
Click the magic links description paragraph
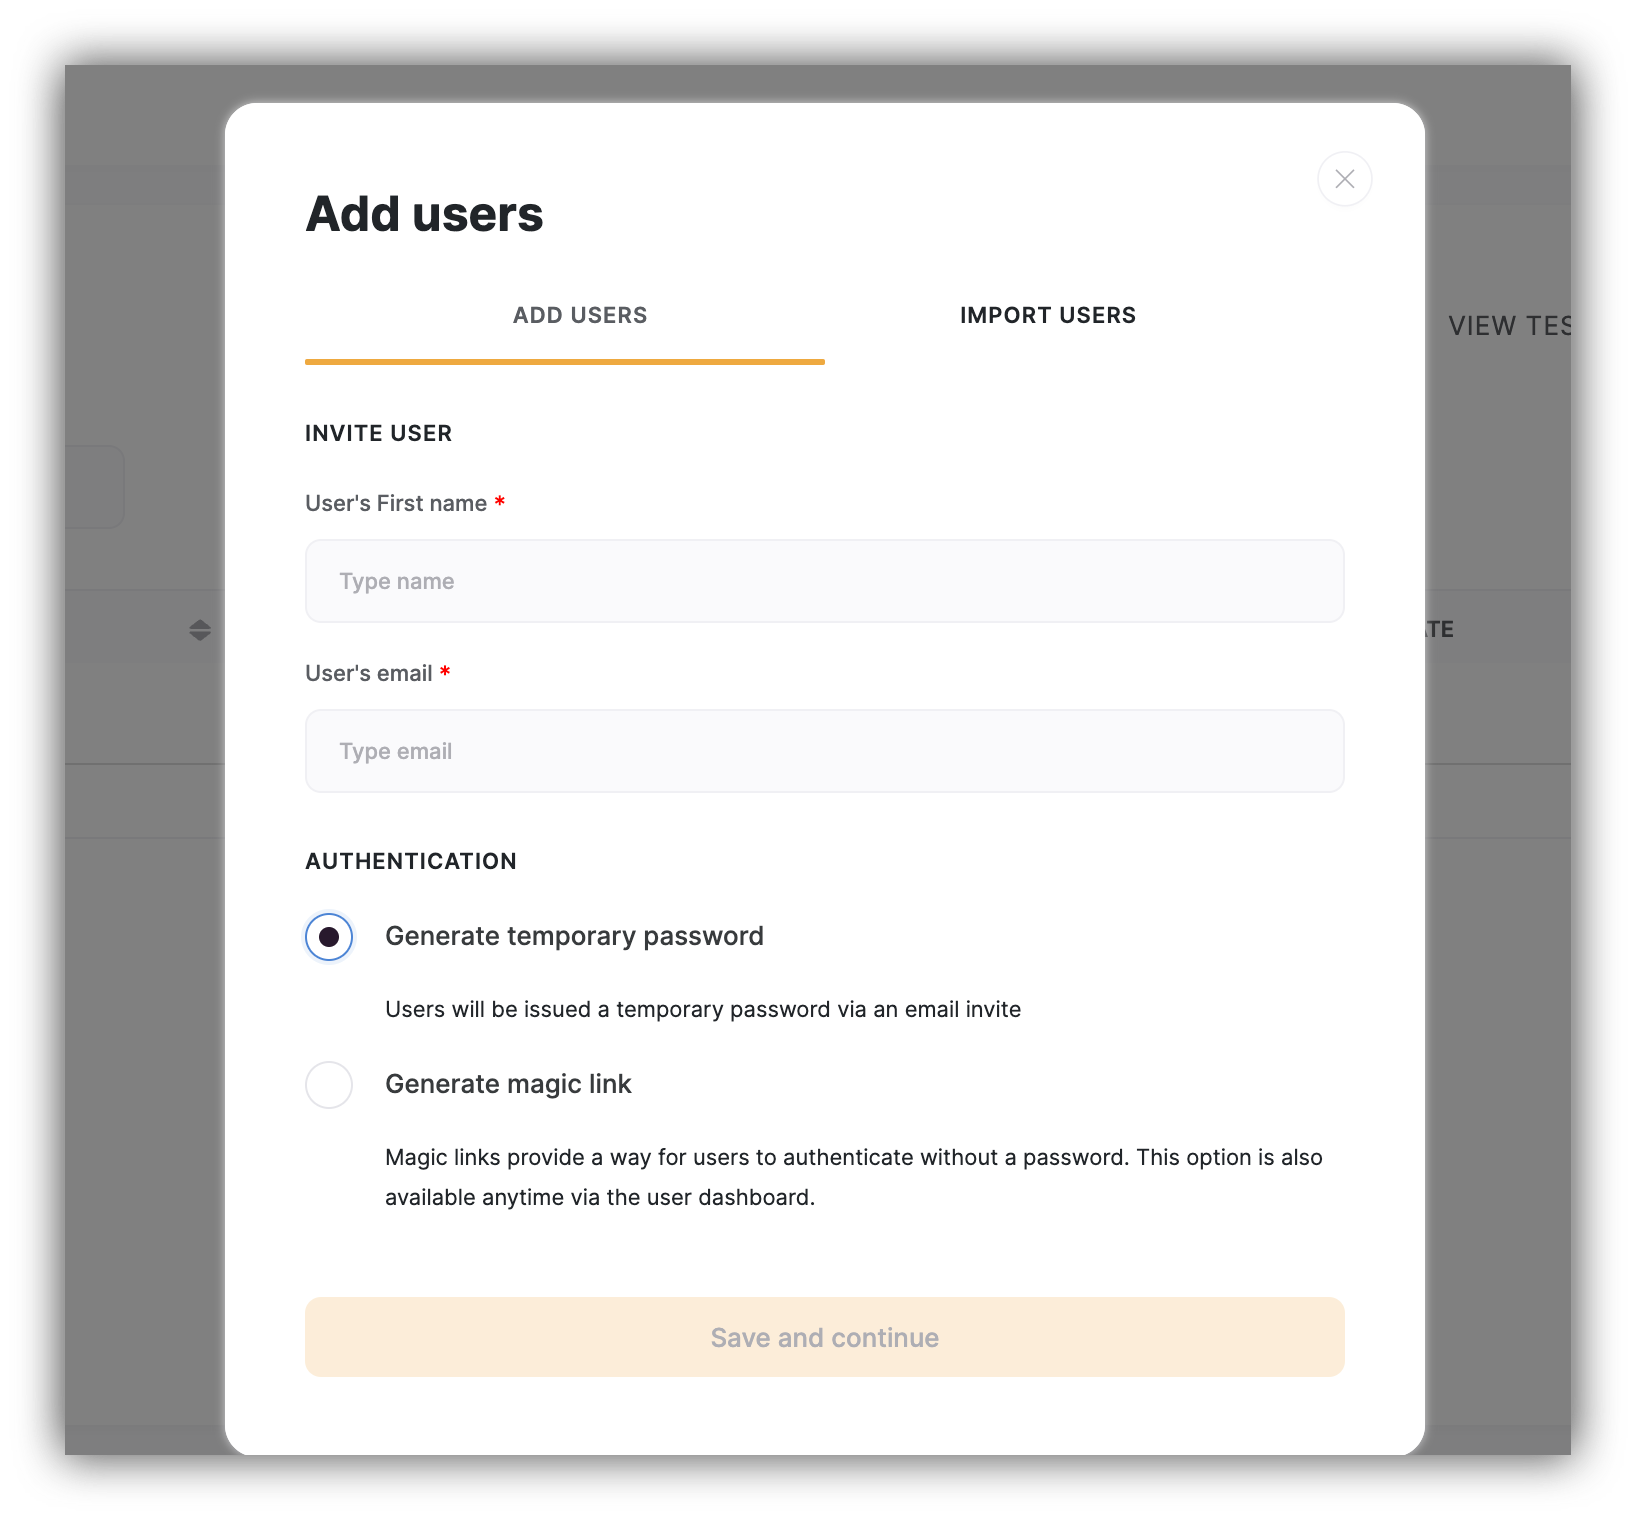tap(853, 1177)
